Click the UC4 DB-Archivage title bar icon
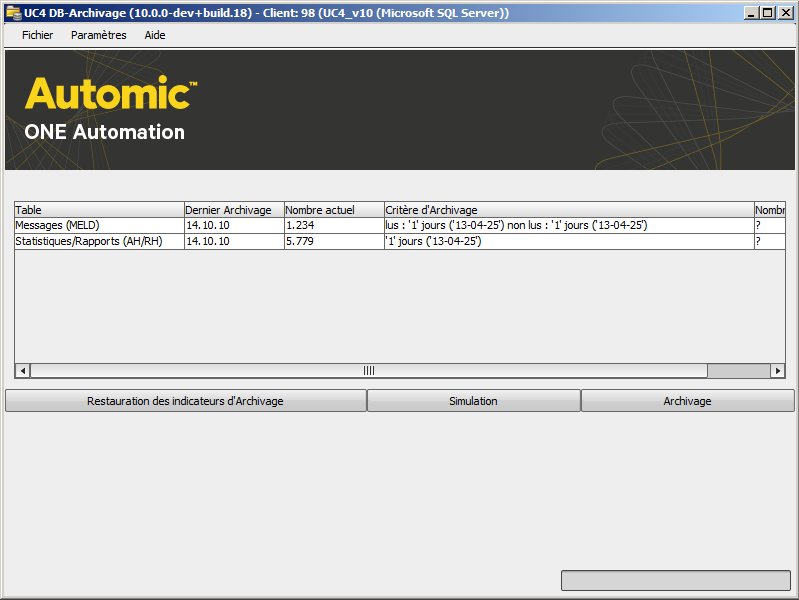Image resolution: width=799 pixels, height=600 pixels. (13, 12)
